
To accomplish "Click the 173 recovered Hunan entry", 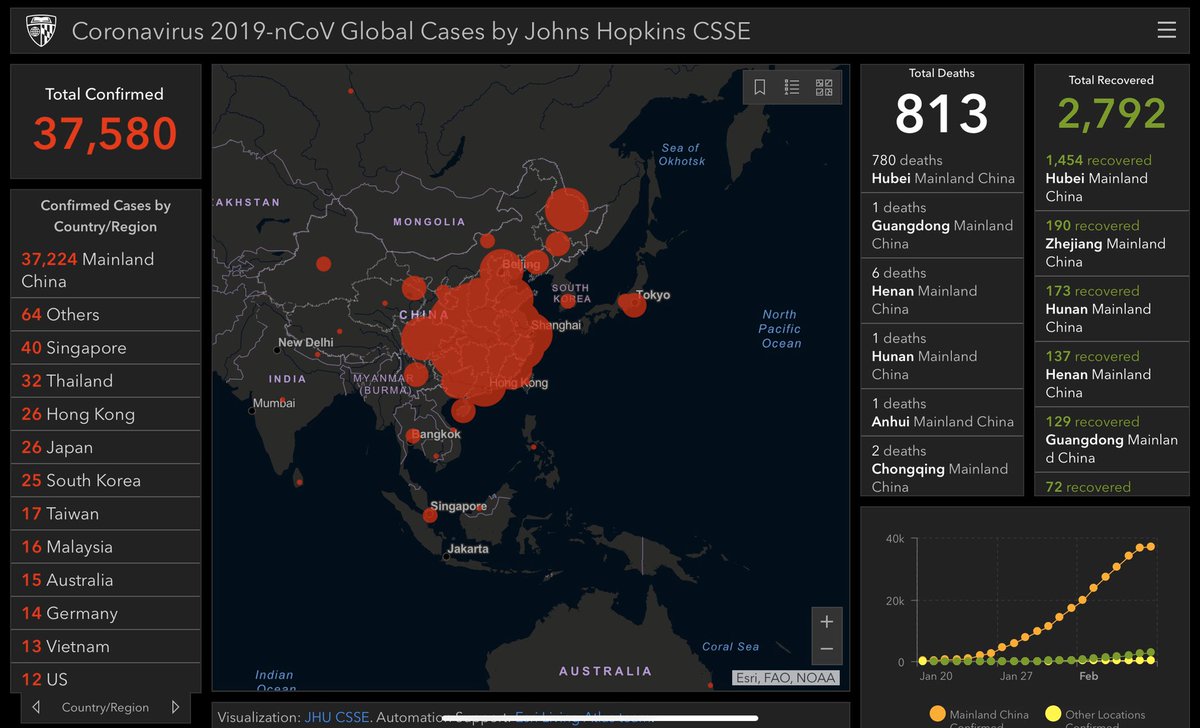I will (1111, 309).
